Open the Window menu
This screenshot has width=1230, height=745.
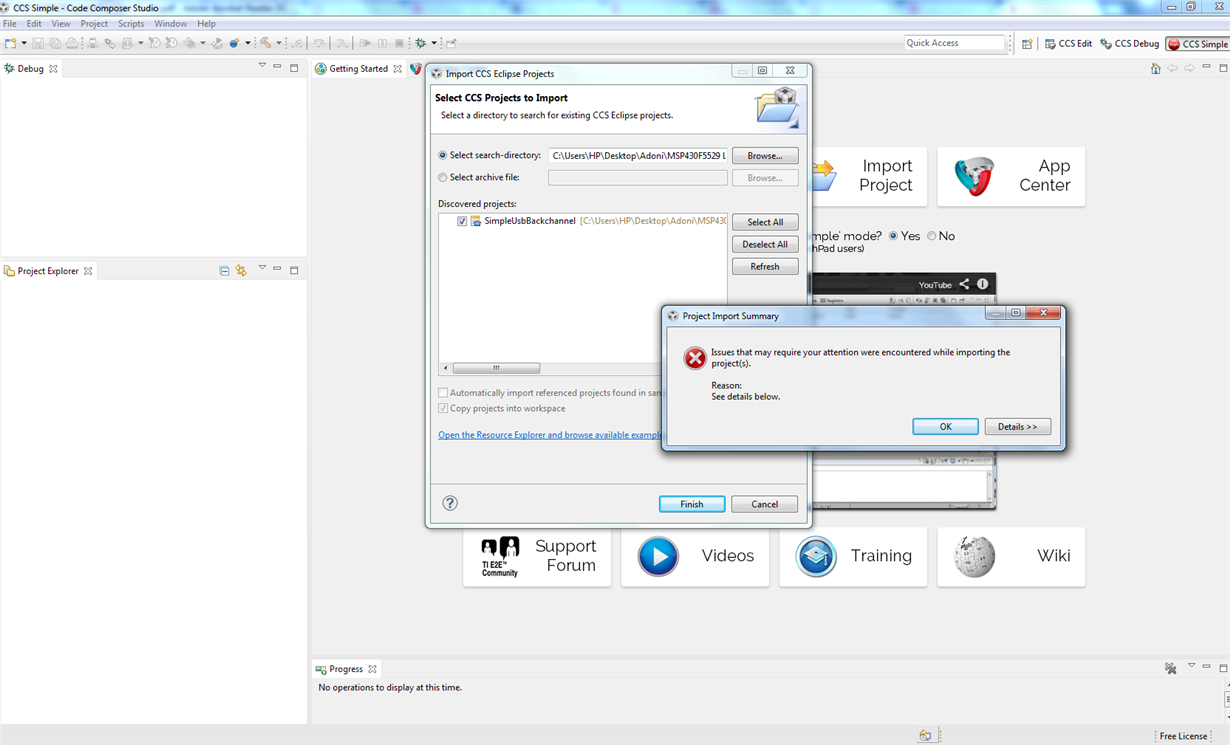(x=171, y=23)
